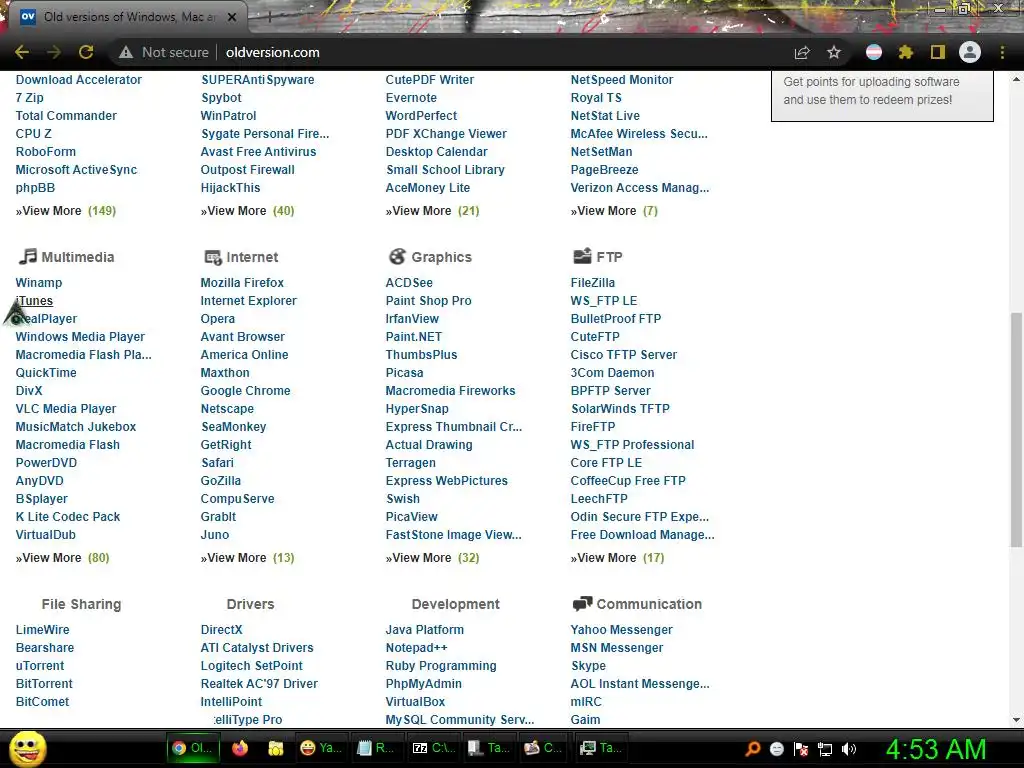Reload the oldversion.com page
Viewport: 1024px width, 768px height.
tap(86, 52)
